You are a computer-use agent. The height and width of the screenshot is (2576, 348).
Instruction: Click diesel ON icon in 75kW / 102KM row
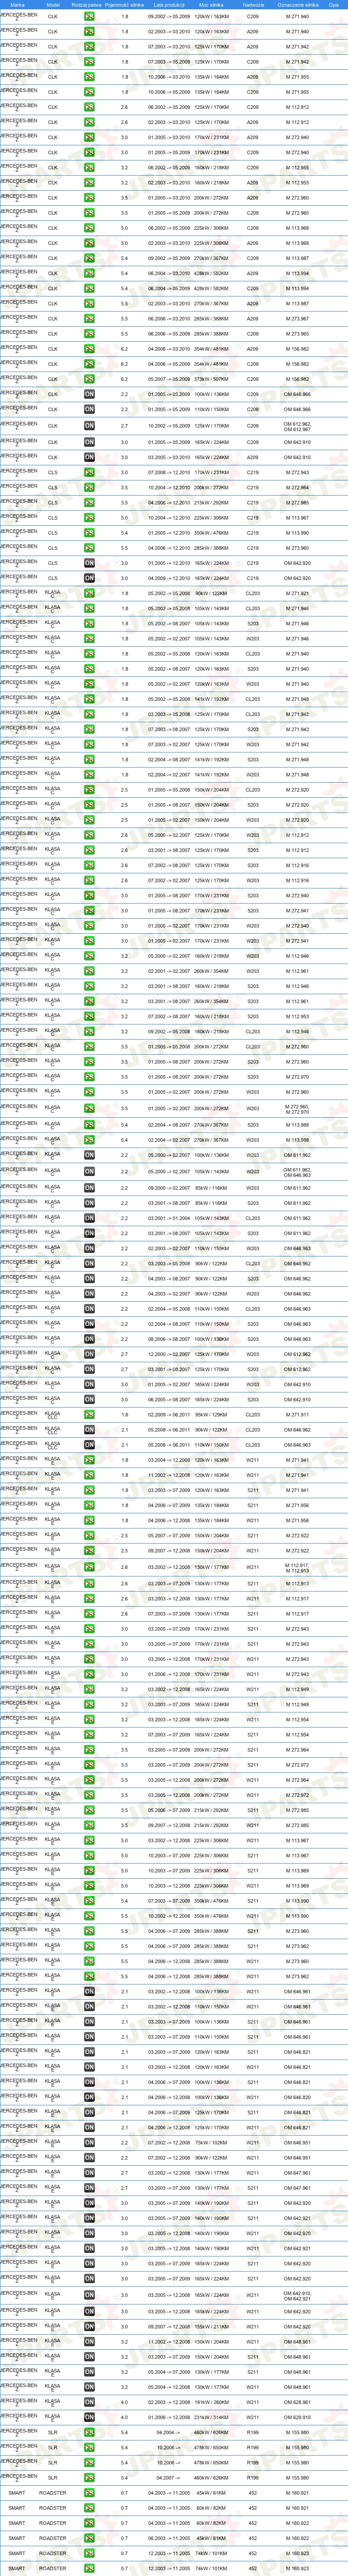89,2142
